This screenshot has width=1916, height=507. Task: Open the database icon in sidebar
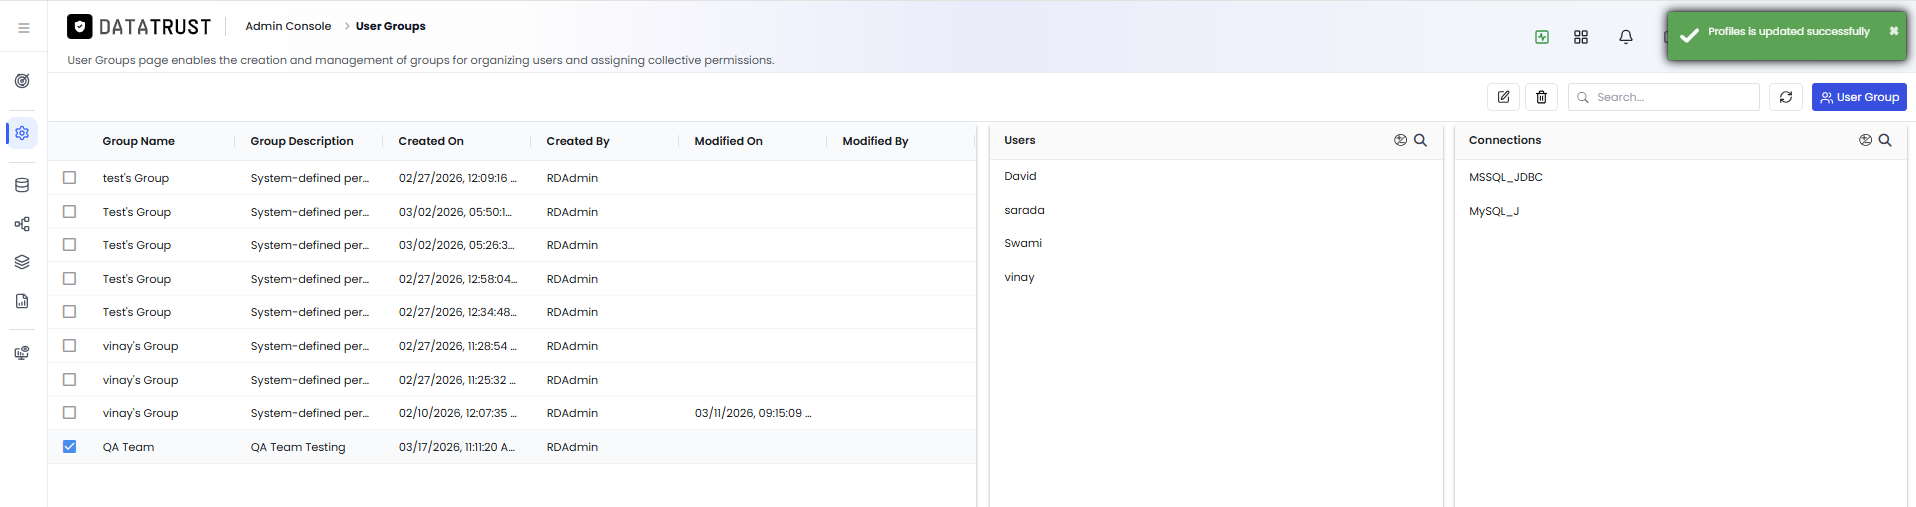click(22, 185)
